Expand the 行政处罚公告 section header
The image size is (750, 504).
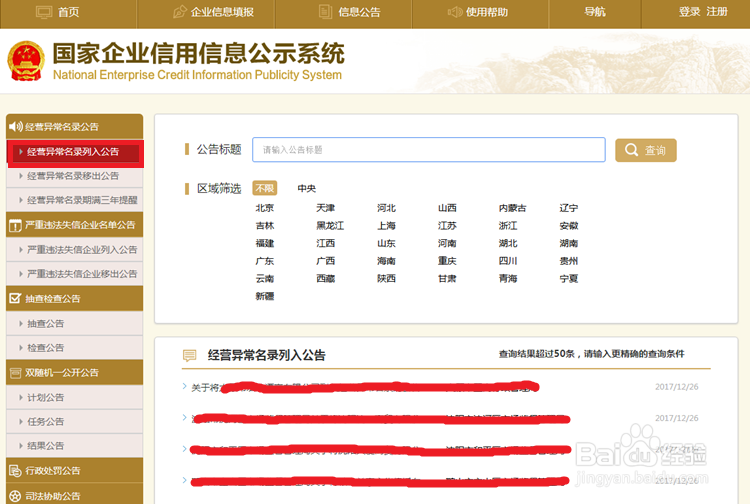tap(75, 471)
